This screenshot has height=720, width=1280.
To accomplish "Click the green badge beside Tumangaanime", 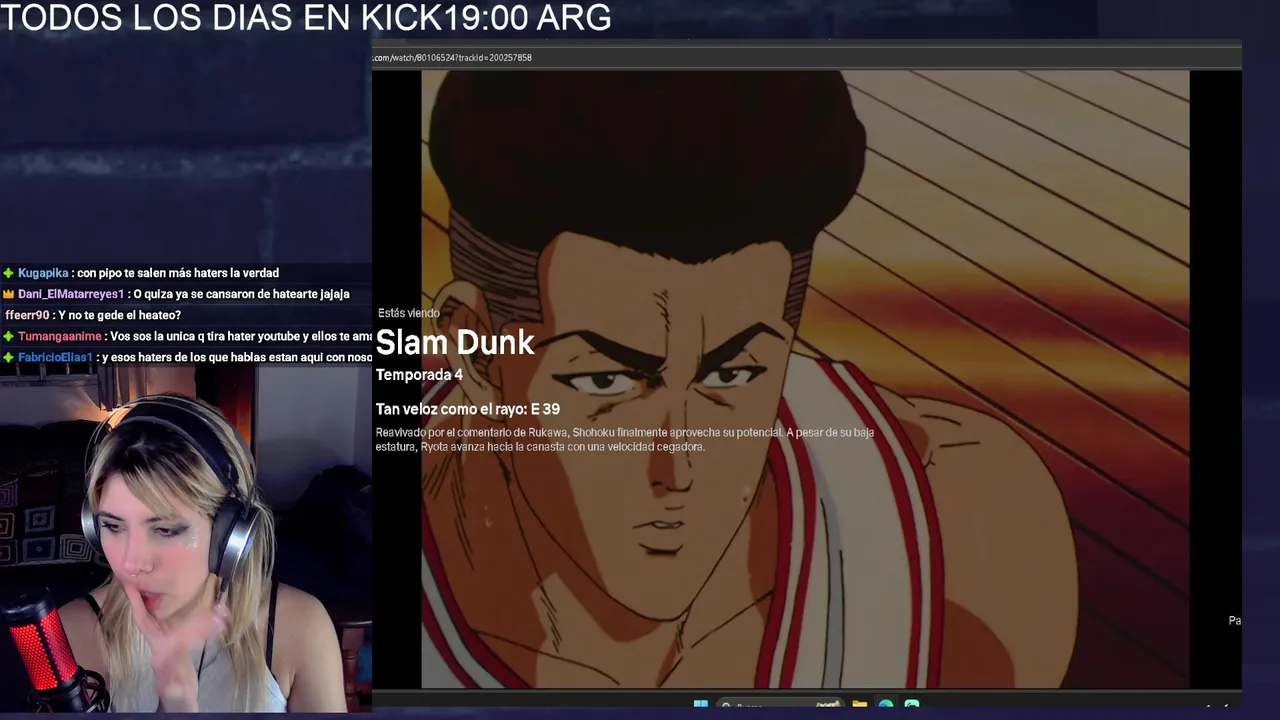I will click(8, 336).
